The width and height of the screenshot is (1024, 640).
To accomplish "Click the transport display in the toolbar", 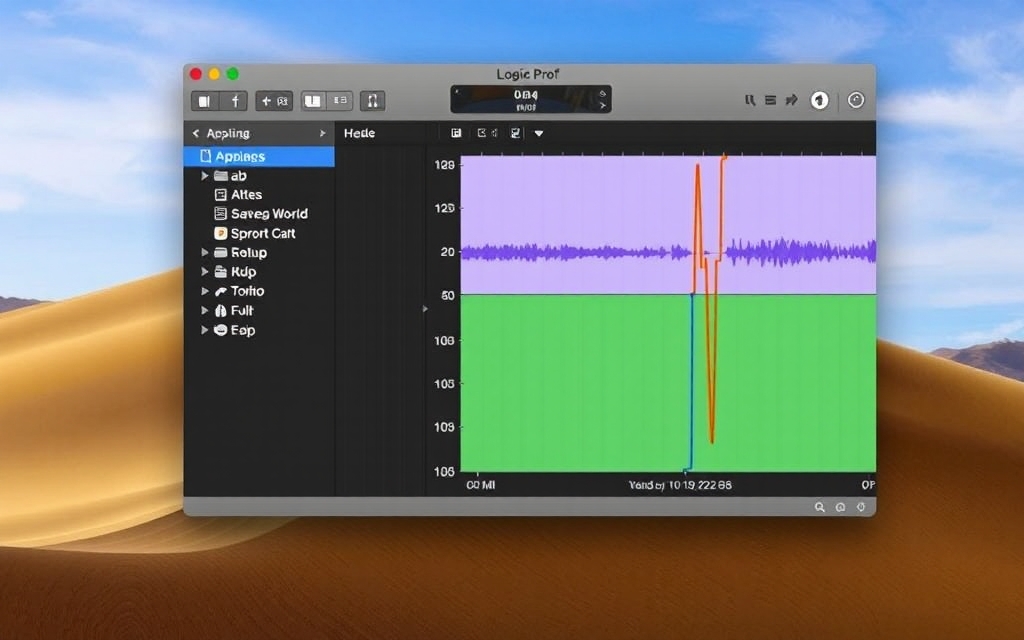I will 530,99.
